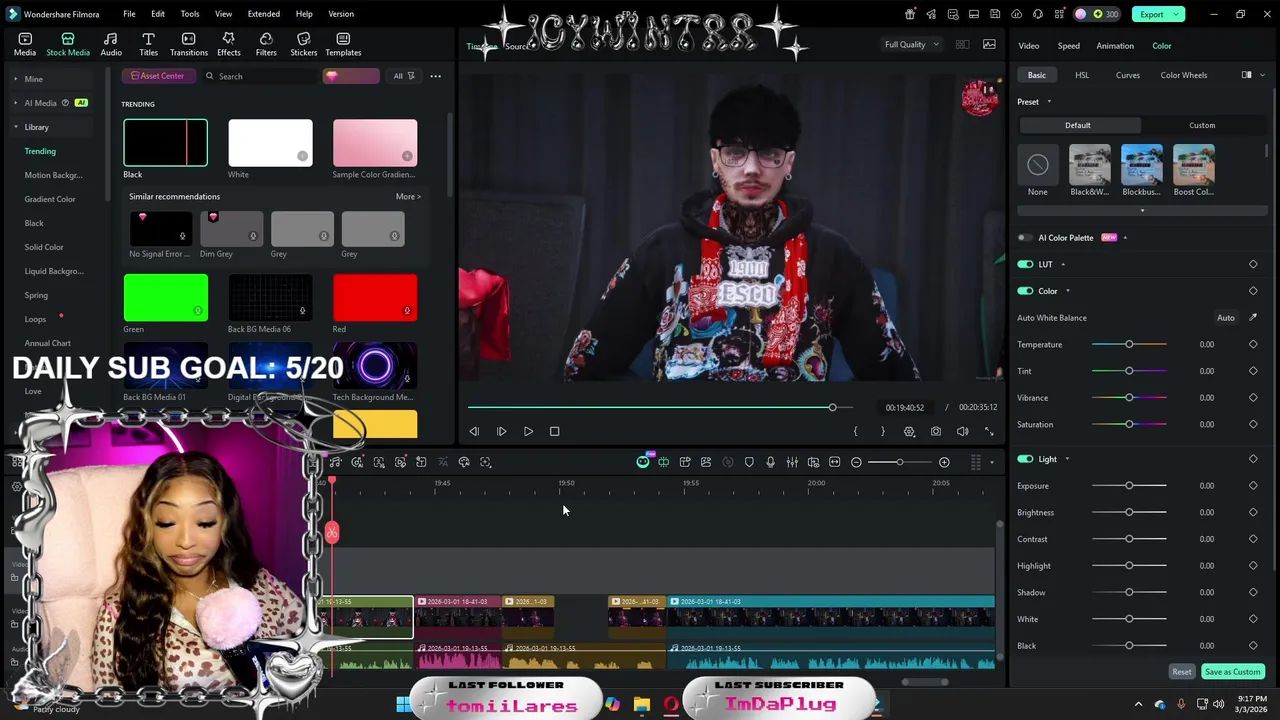Screen dimensions: 1280x720
Task: Click the Asset Center button
Action: tap(157, 76)
